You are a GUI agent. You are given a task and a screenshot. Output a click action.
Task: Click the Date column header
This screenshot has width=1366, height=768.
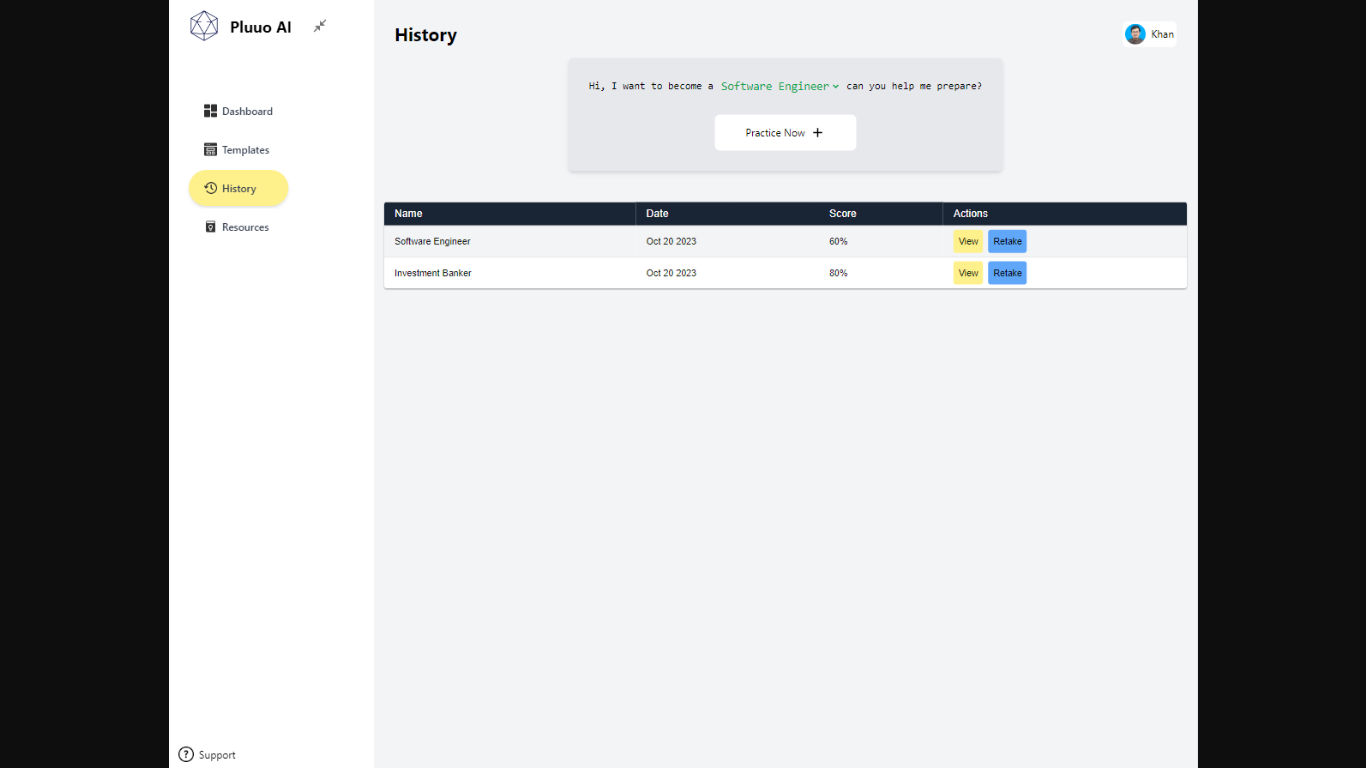tap(657, 213)
